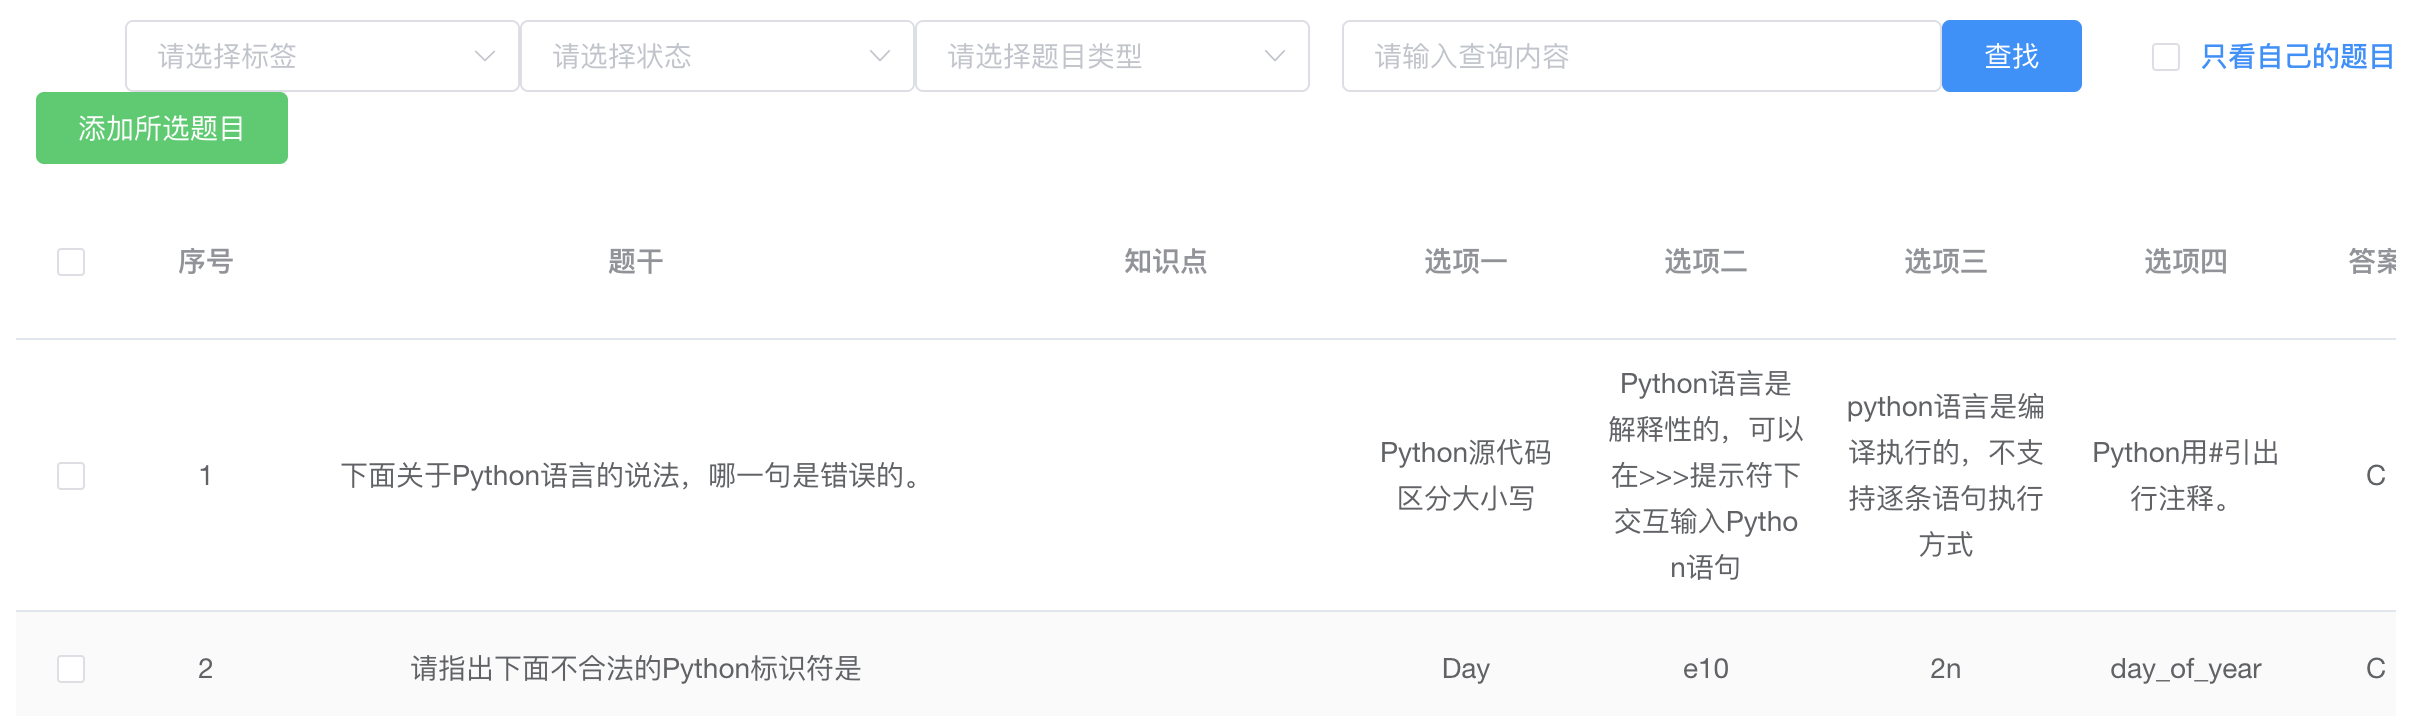Click the 序号 column header
This screenshot has height=716, width=2422.
[x=205, y=261]
